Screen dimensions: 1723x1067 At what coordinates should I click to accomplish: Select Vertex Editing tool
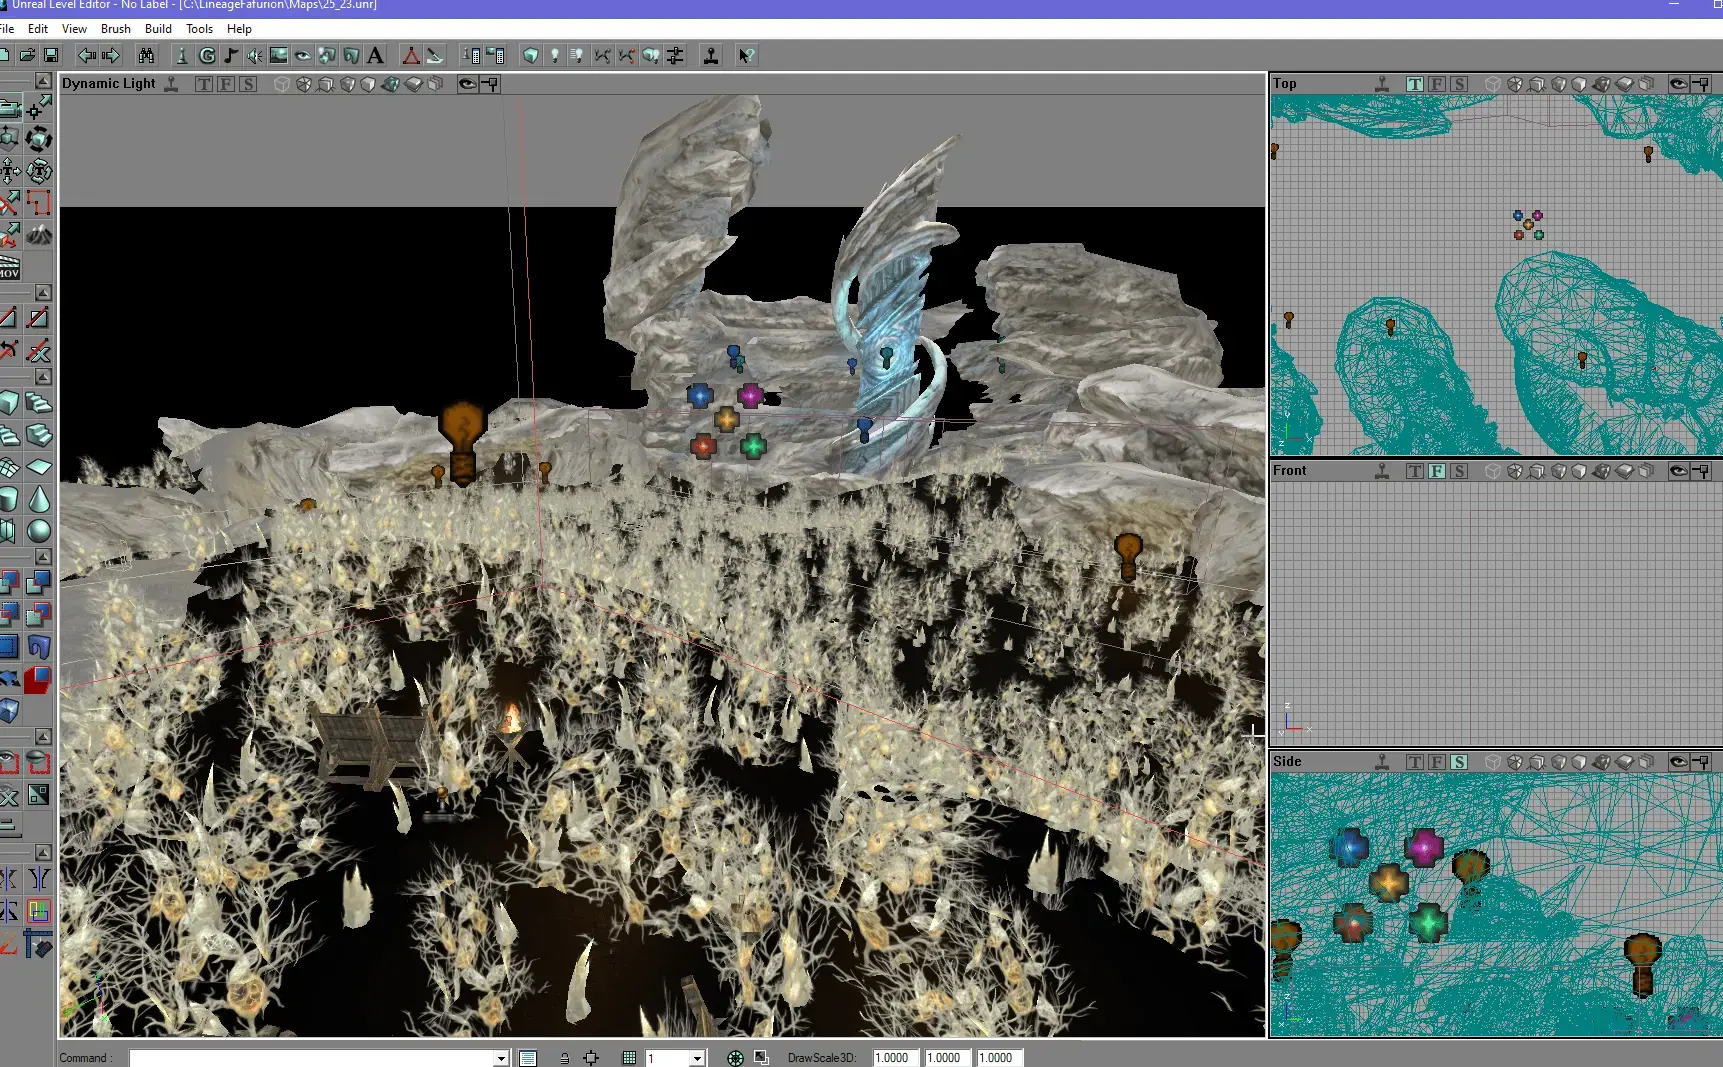(x=39, y=108)
